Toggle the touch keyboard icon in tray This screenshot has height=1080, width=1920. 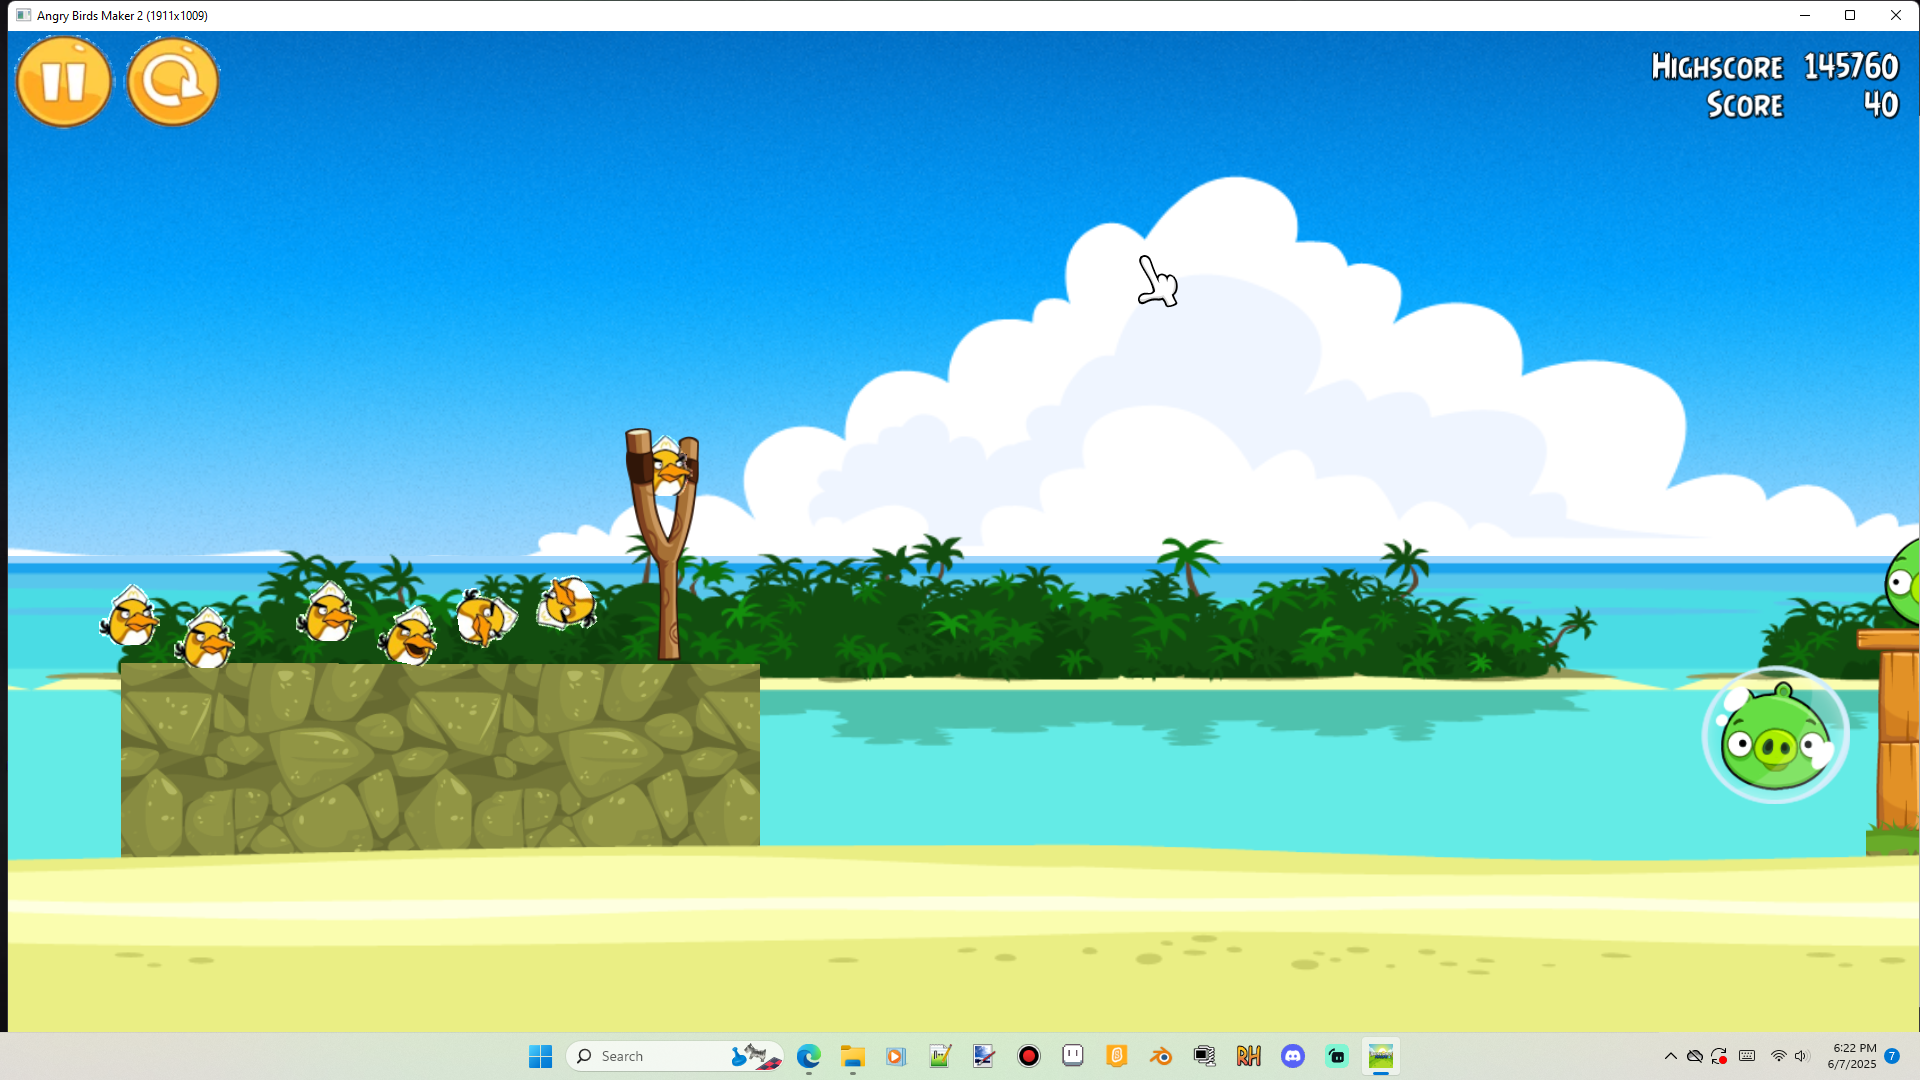coord(1747,1056)
